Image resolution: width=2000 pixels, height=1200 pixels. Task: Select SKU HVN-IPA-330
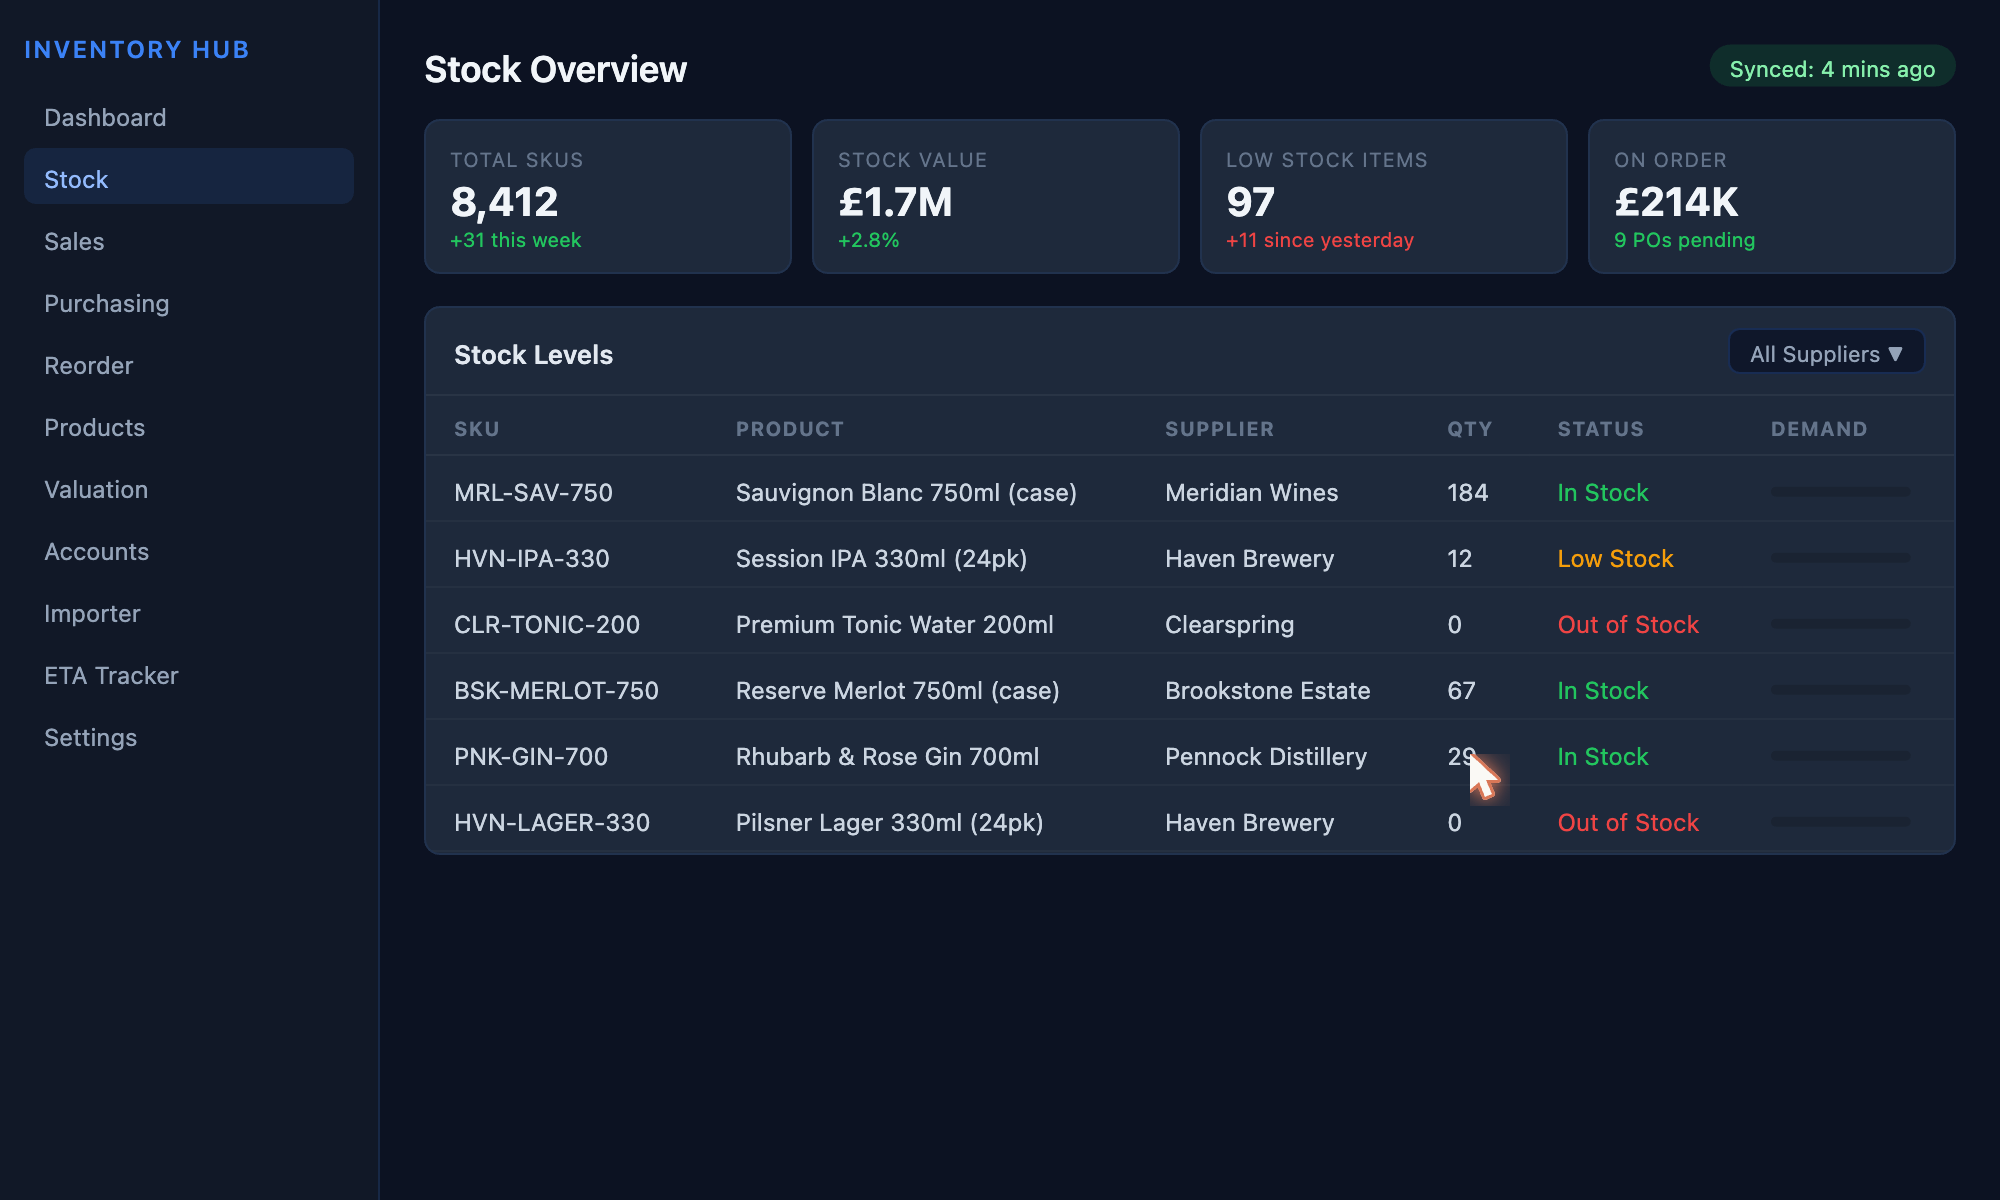[x=532, y=559]
